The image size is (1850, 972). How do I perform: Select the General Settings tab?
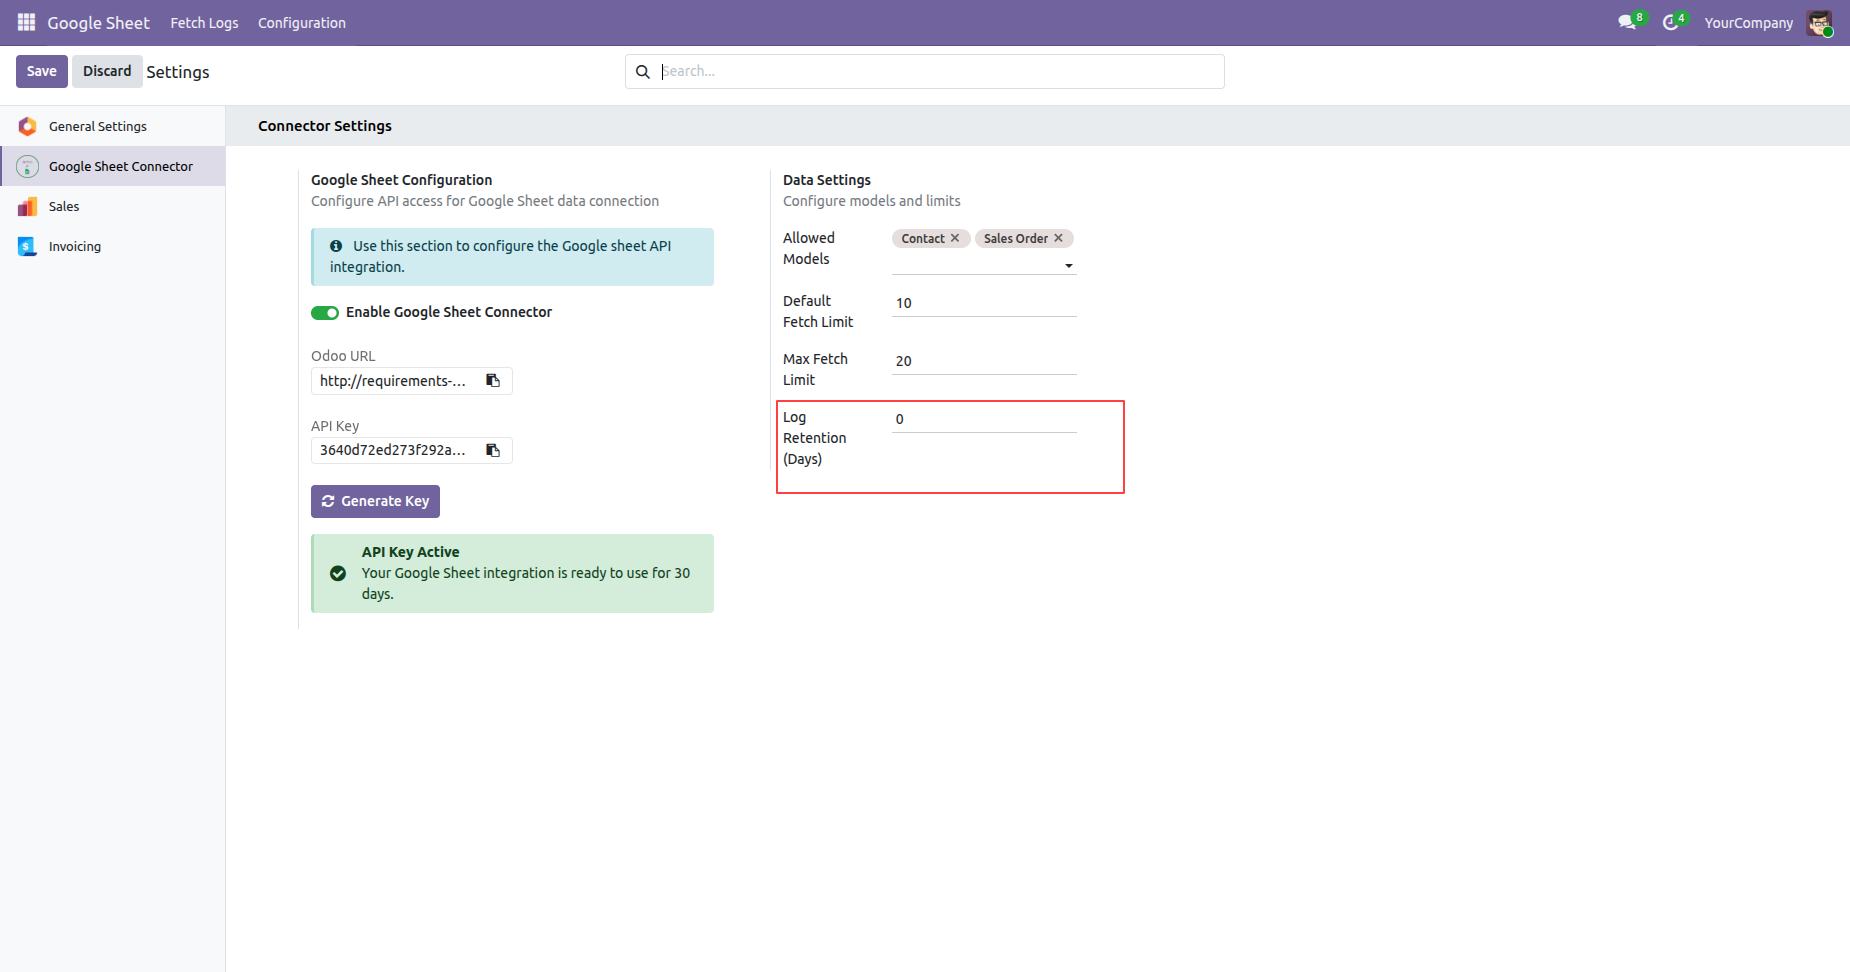[112, 126]
